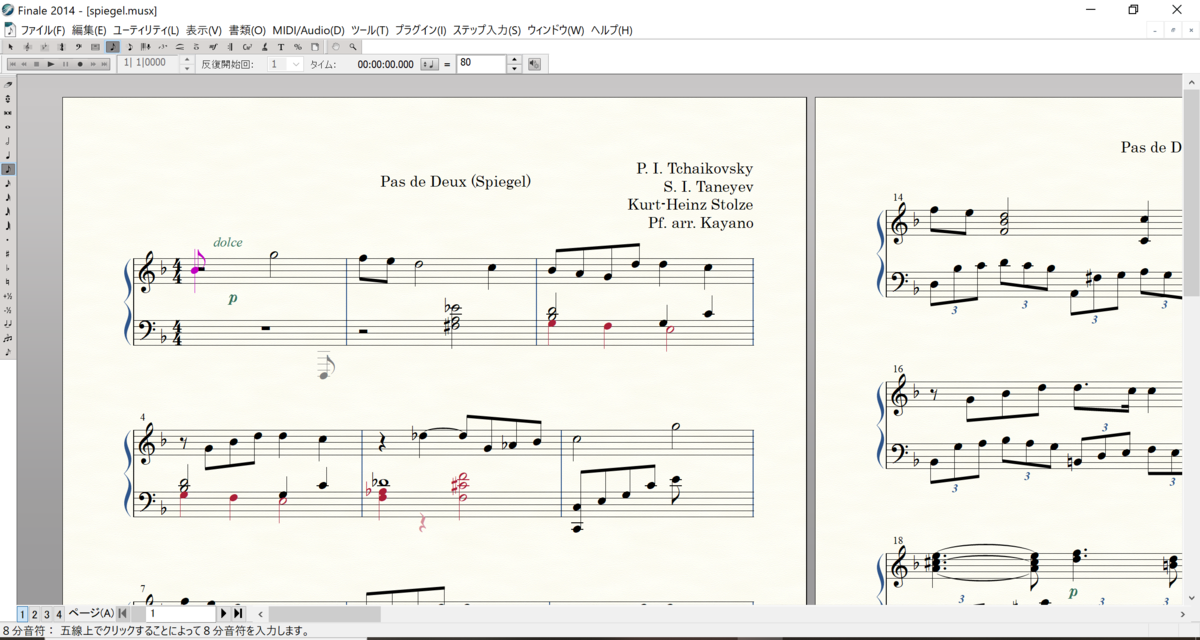
Task: Pause playback in playback controls
Action: [65, 64]
